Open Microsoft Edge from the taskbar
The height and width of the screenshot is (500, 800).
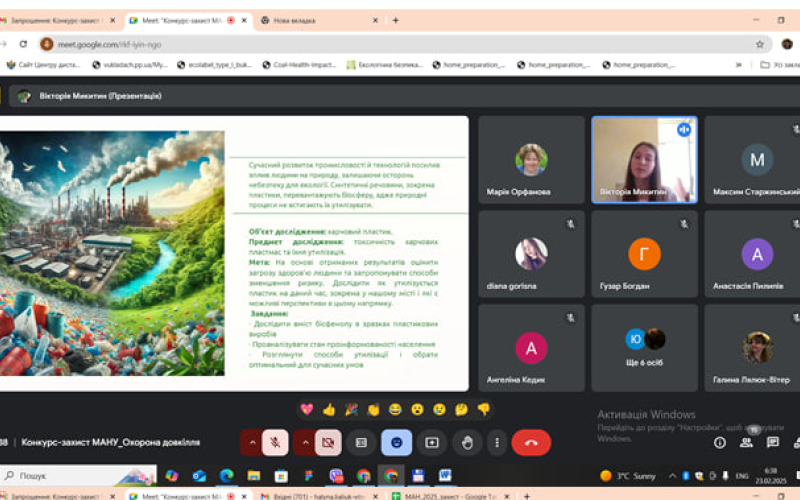pyautogui.click(x=227, y=476)
